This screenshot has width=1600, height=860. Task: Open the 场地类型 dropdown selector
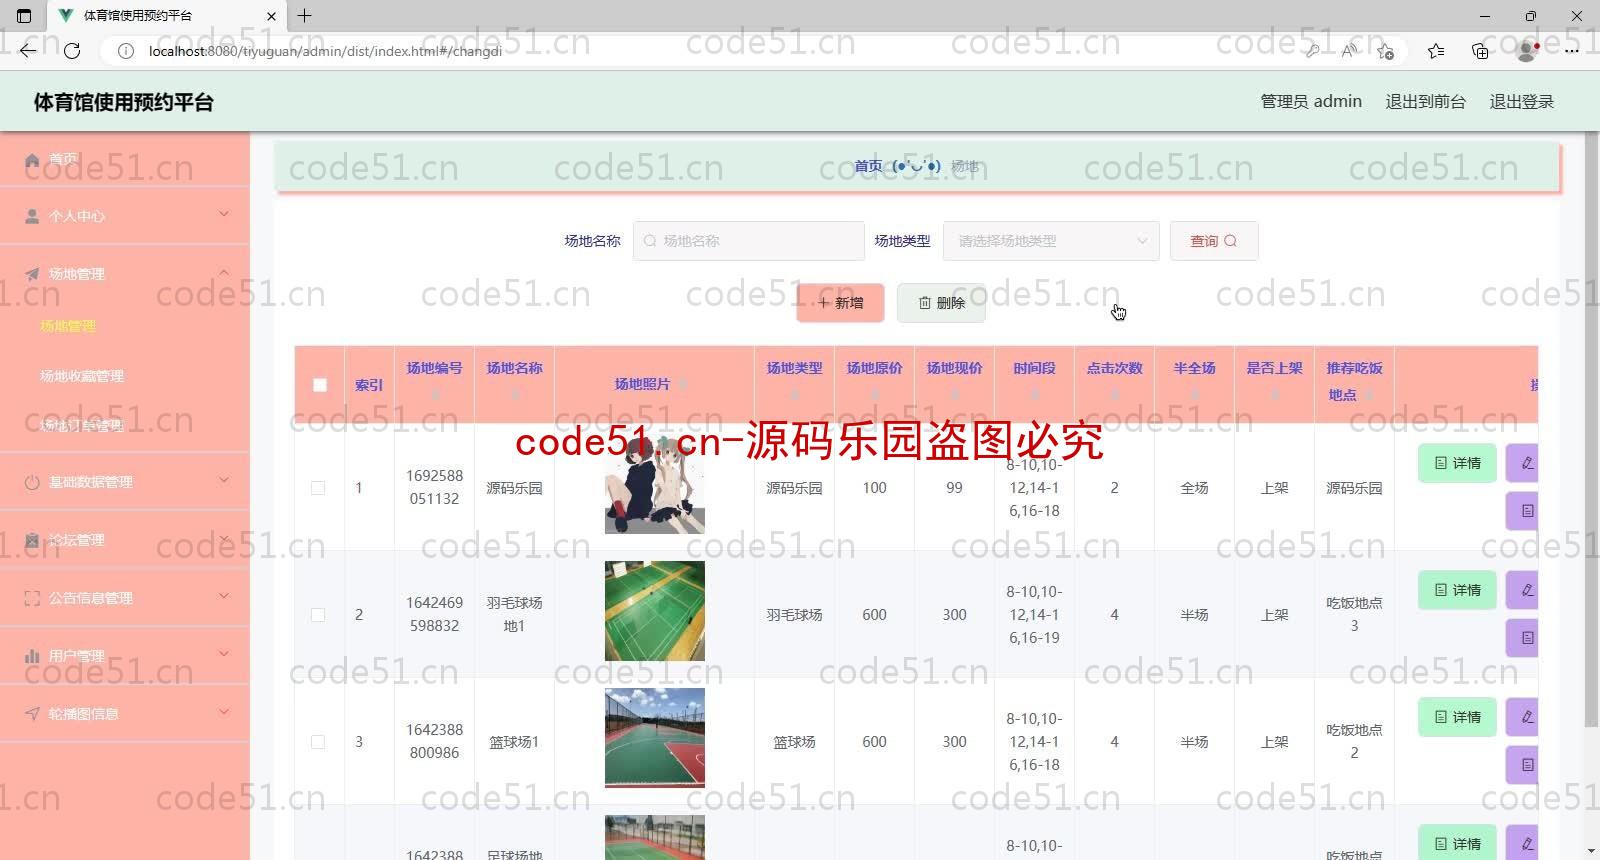[x=1051, y=241]
